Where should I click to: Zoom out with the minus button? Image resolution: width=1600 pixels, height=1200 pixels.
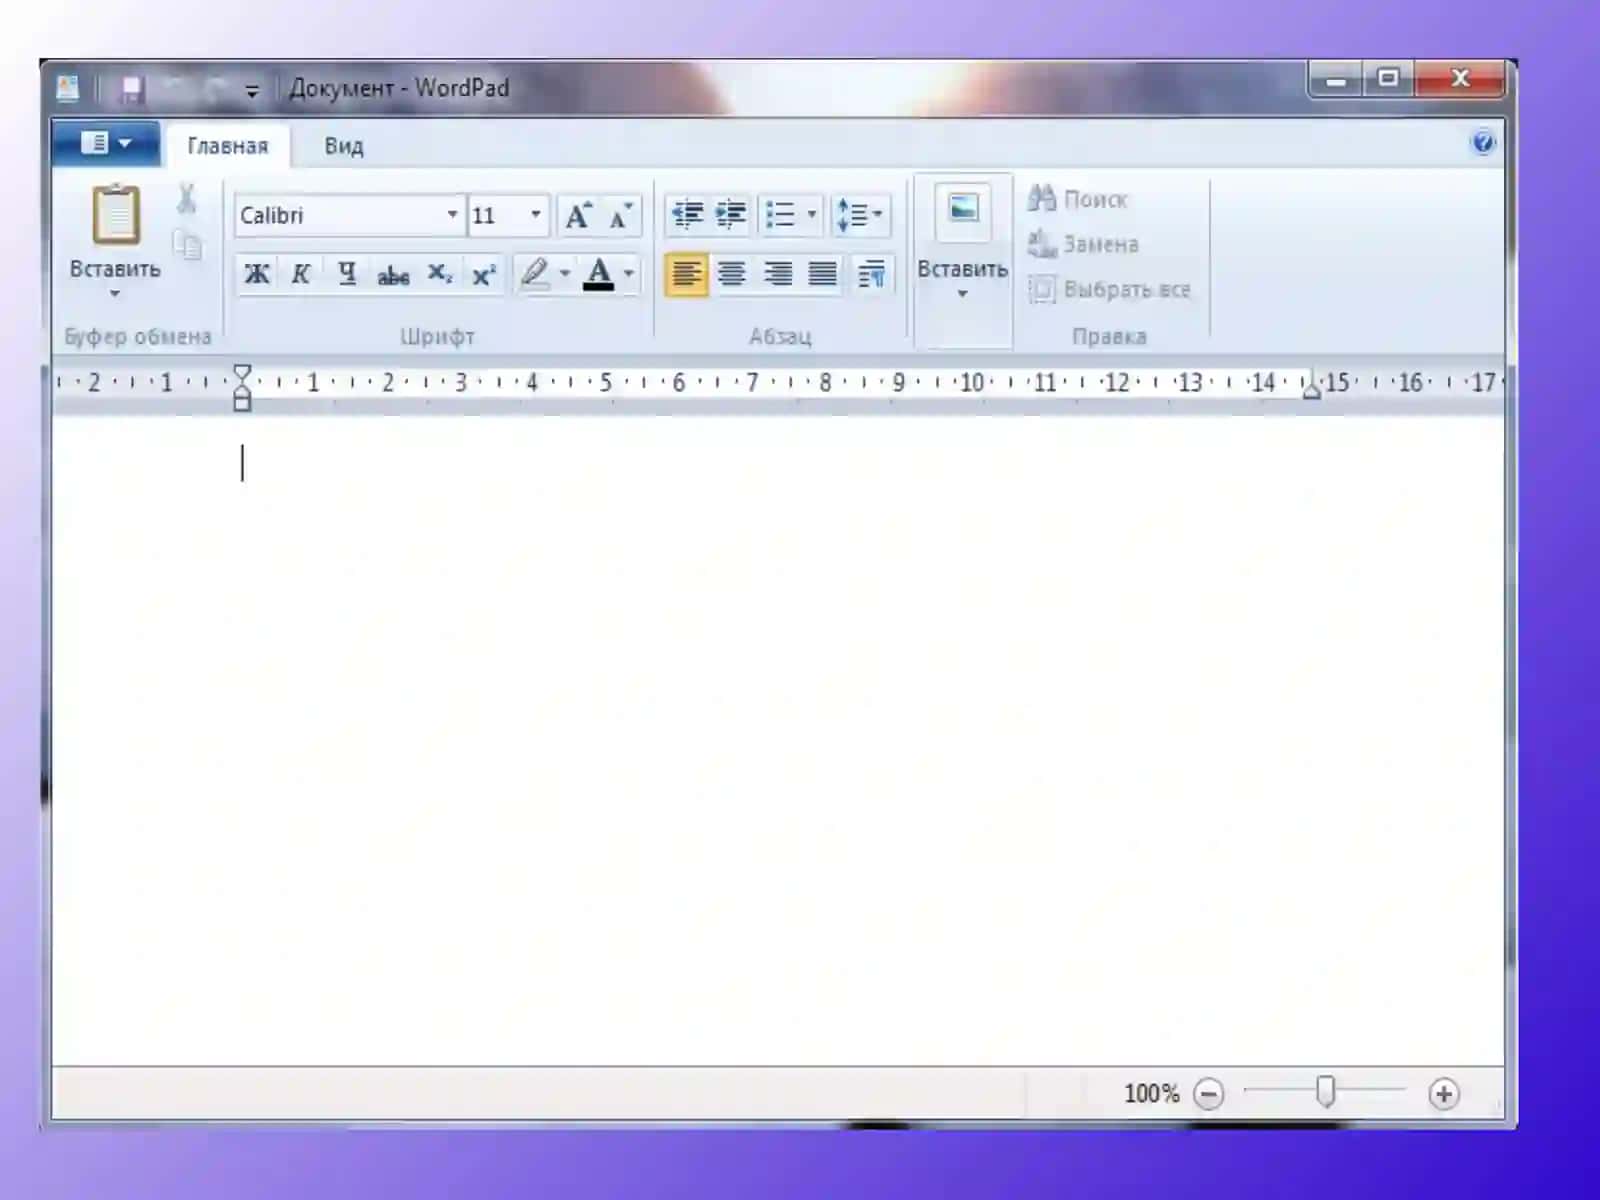pos(1209,1094)
